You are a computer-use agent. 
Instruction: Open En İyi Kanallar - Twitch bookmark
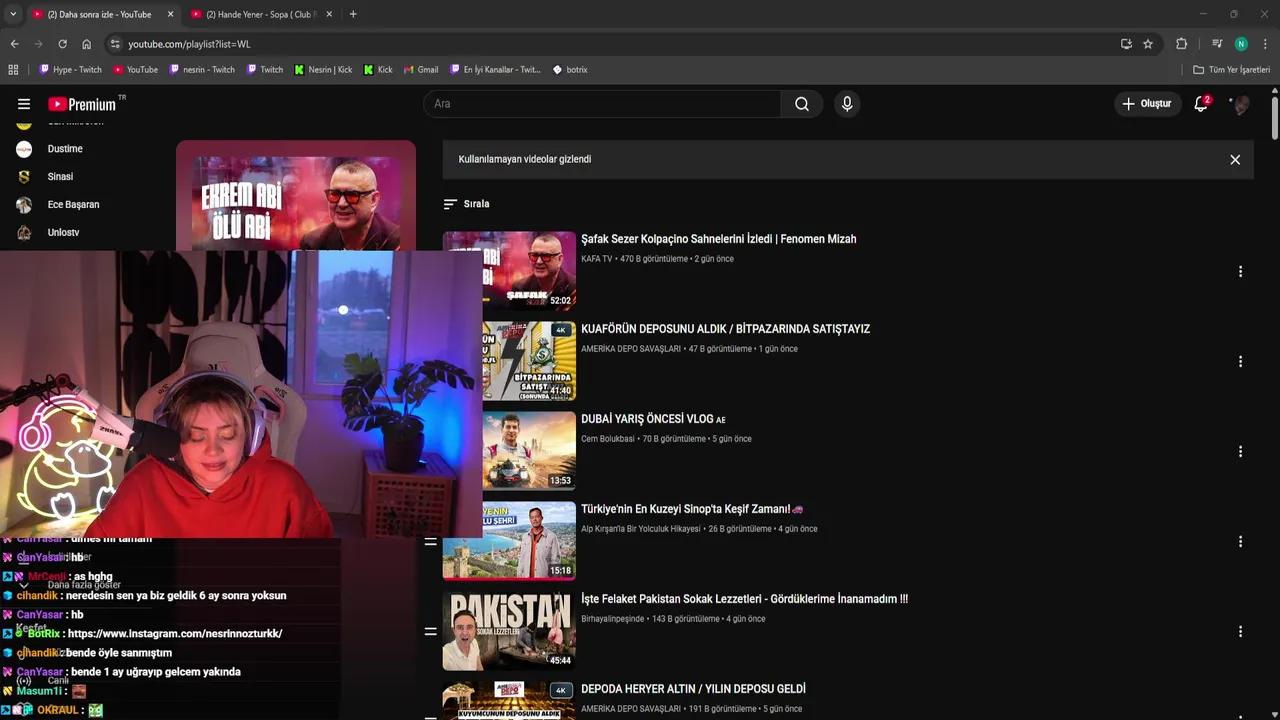tap(494, 70)
